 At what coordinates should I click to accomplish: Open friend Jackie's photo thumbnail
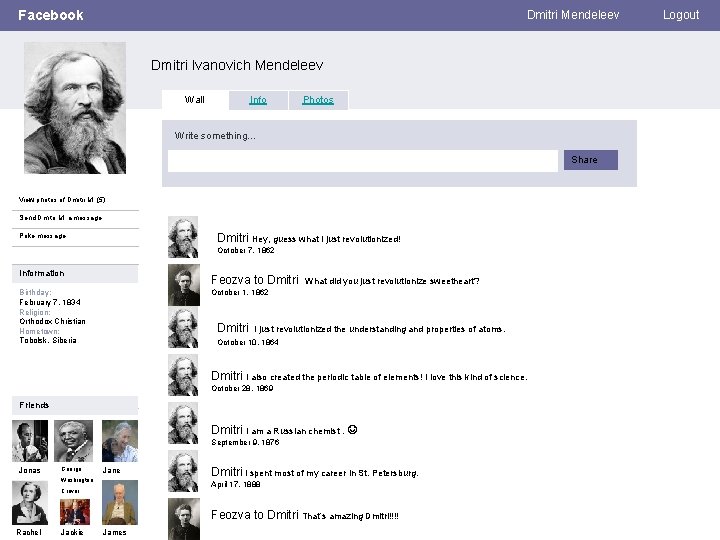click(x=75, y=512)
